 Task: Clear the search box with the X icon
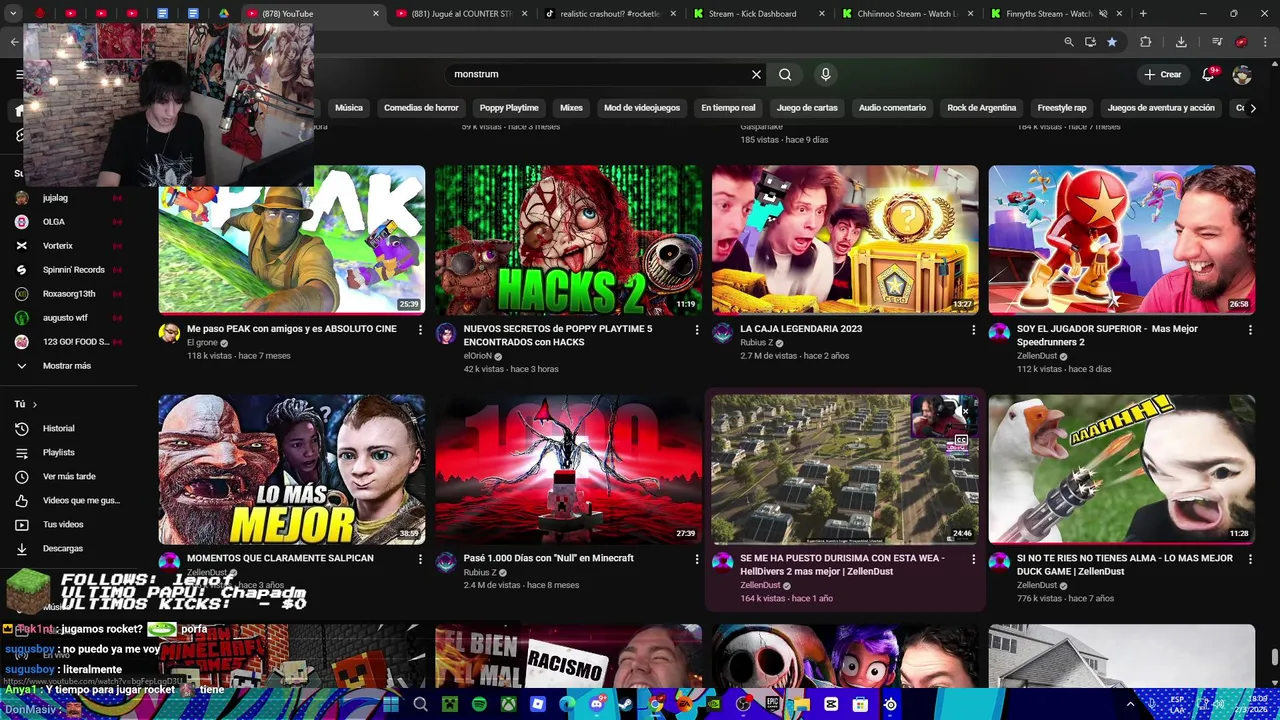coord(756,74)
